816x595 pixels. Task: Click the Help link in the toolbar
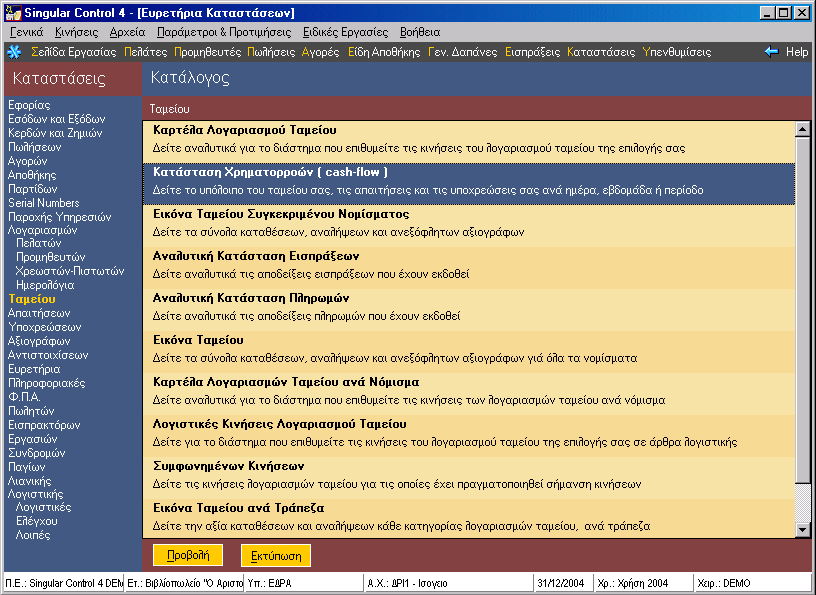(x=797, y=52)
